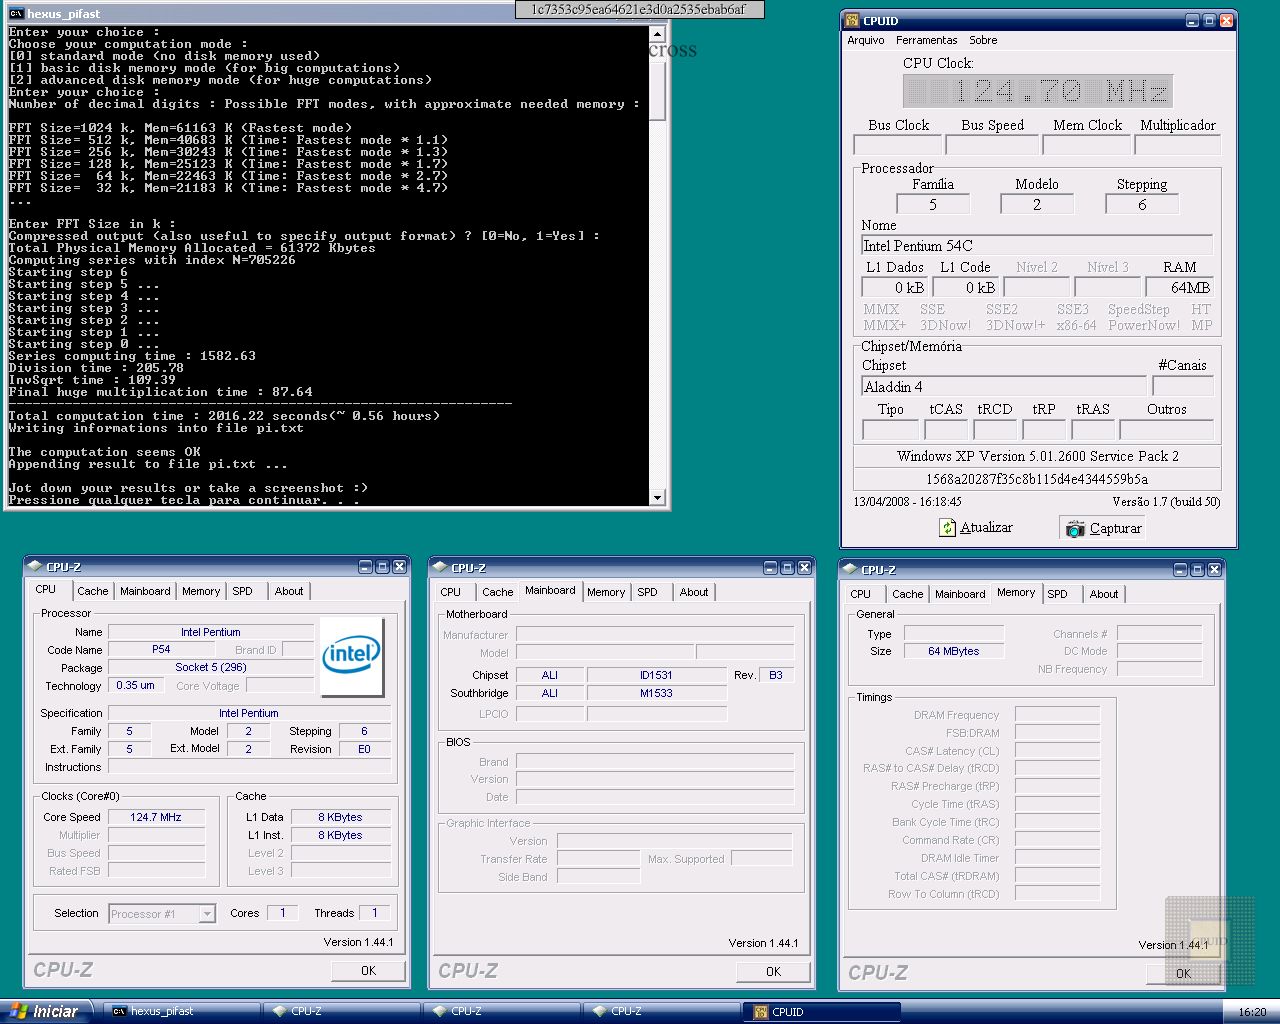Select Cache tab in right CPU-Z window
1280x1024 pixels.
click(908, 594)
